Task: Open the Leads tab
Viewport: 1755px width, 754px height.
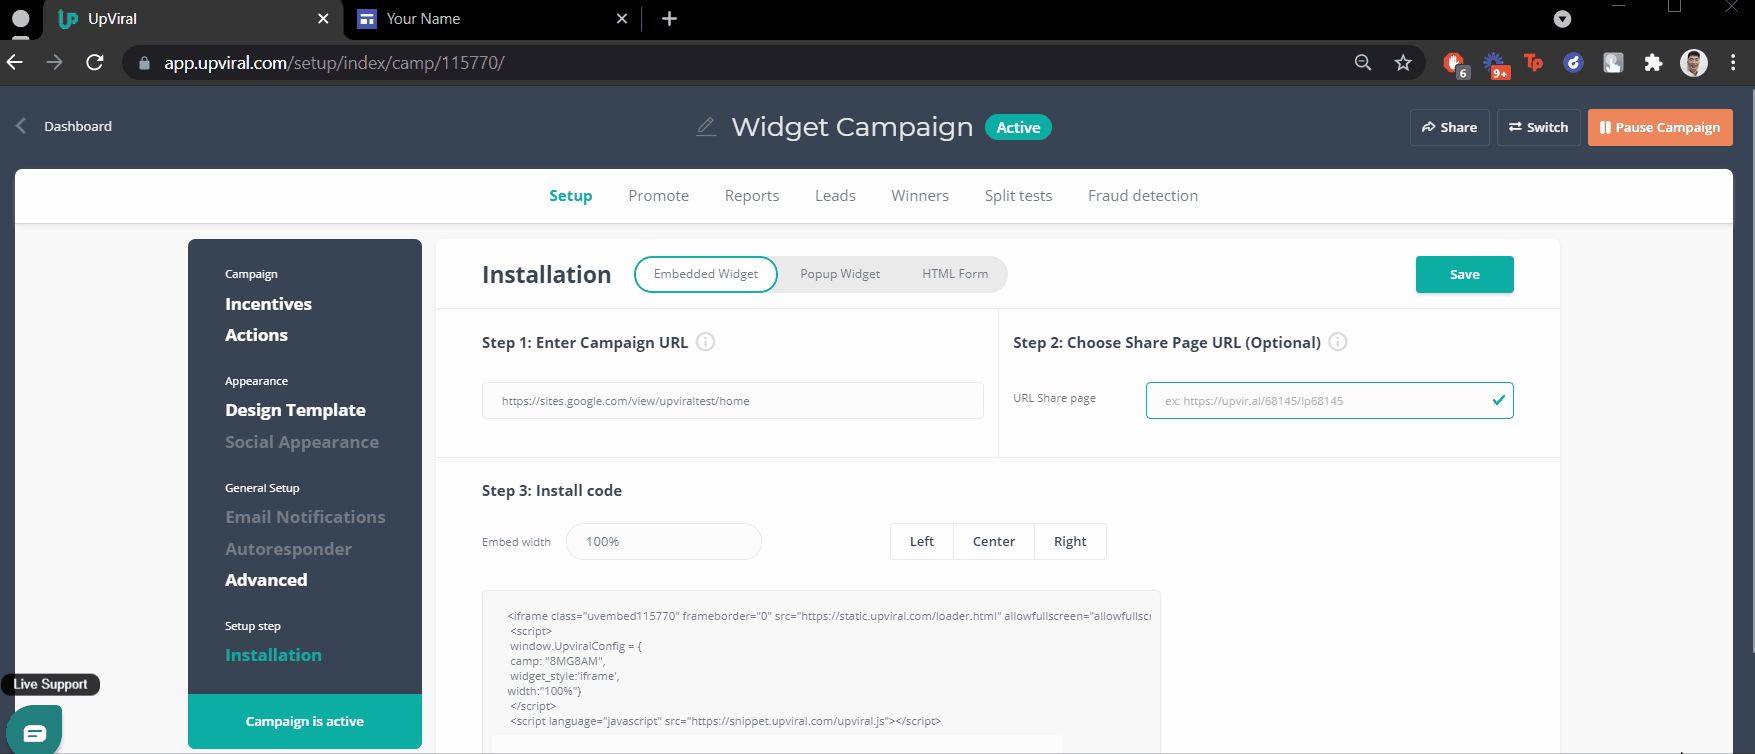Action: click(x=835, y=196)
